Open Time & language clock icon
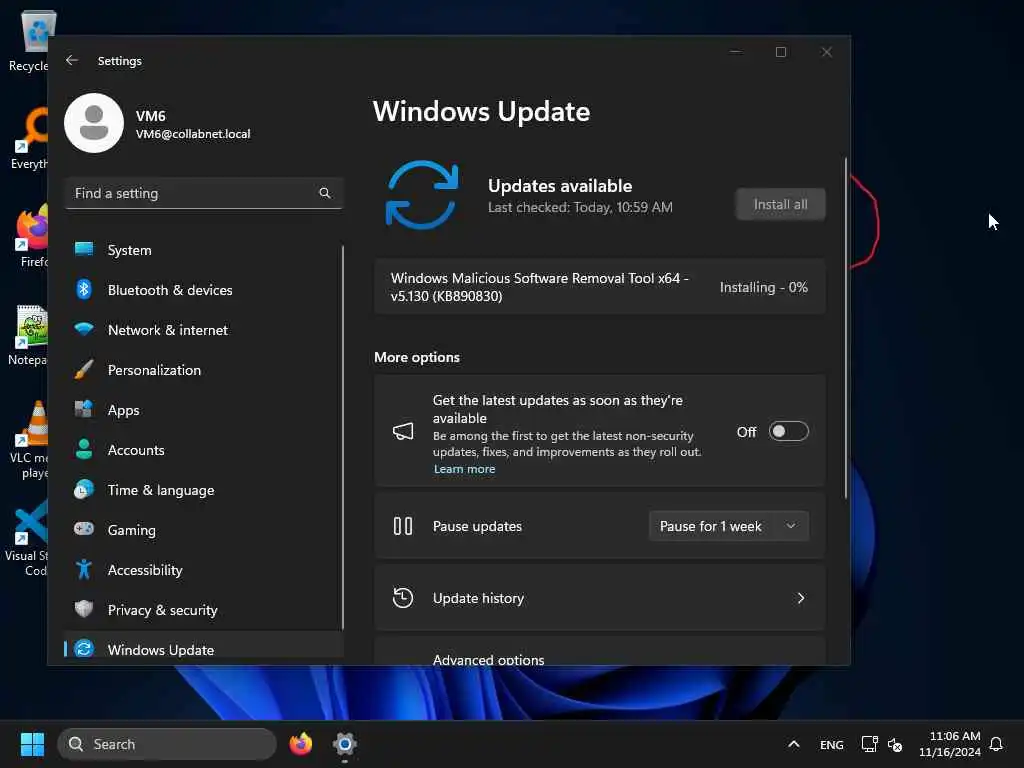Viewport: 1024px width, 768px height. [84, 490]
